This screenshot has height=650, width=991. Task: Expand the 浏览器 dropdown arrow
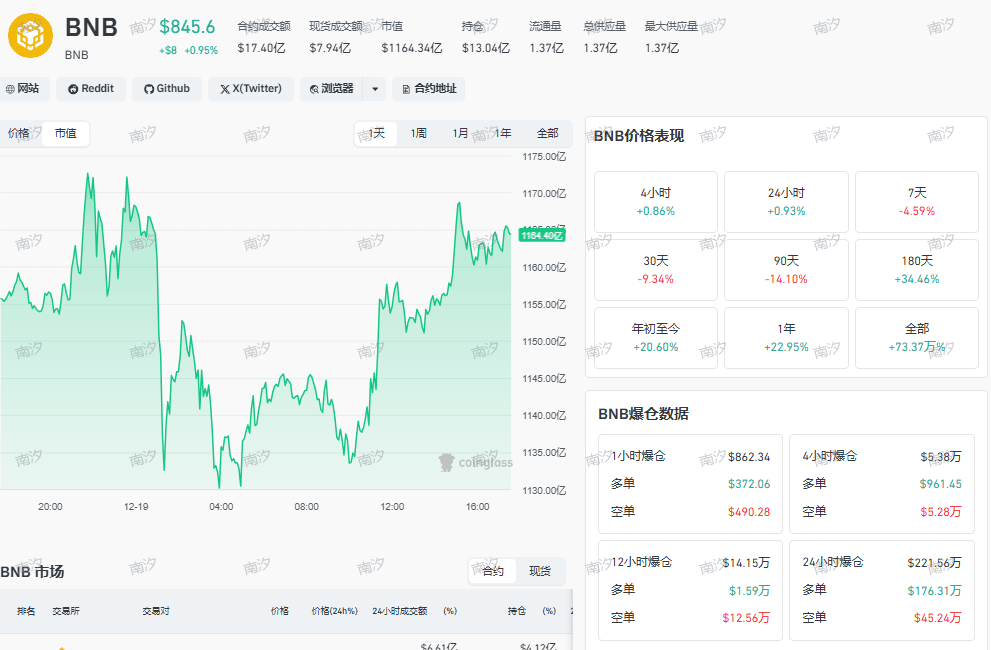(375, 89)
